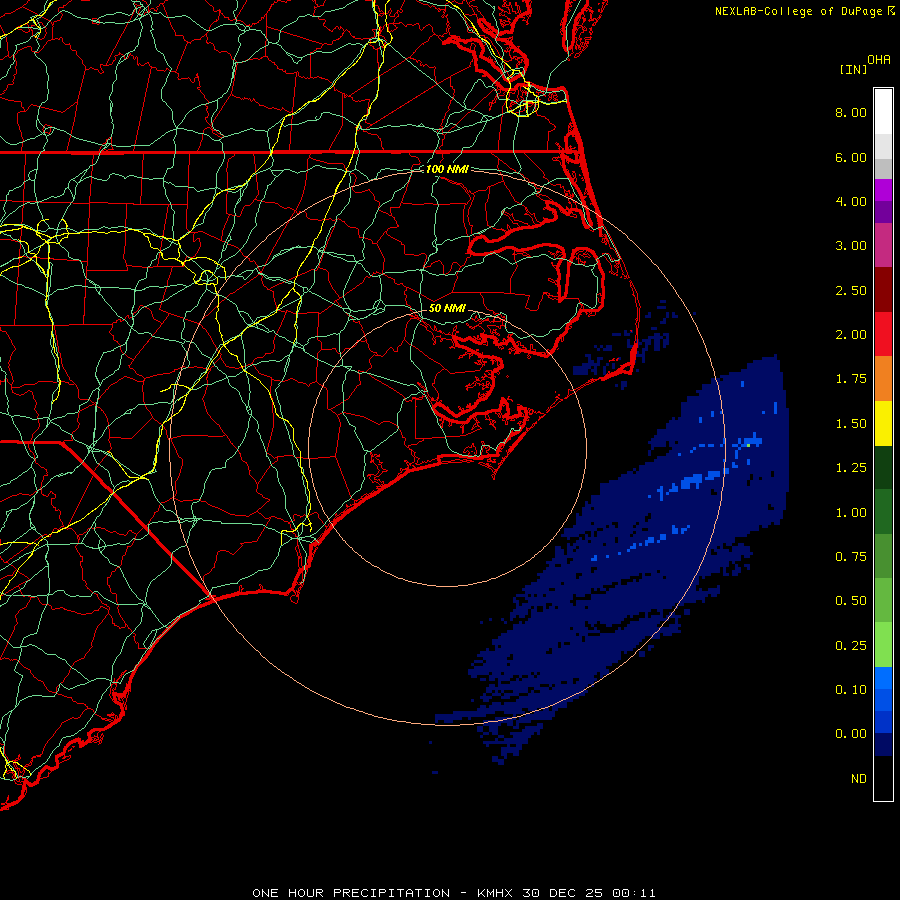Click the 6.00 legend value
The image size is (900, 900).
point(851,157)
